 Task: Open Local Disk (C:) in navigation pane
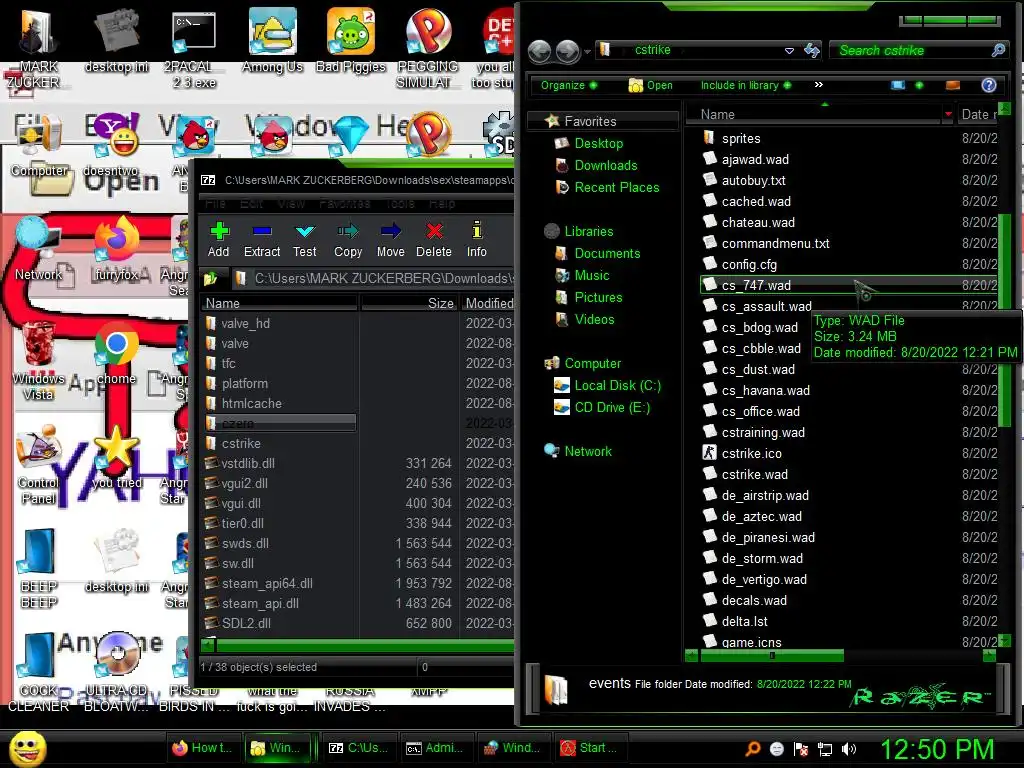617,385
